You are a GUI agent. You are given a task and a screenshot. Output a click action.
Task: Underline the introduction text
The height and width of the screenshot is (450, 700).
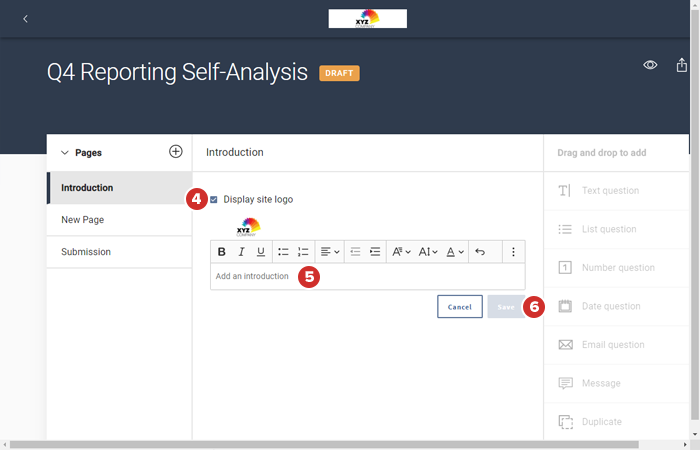[261, 252]
